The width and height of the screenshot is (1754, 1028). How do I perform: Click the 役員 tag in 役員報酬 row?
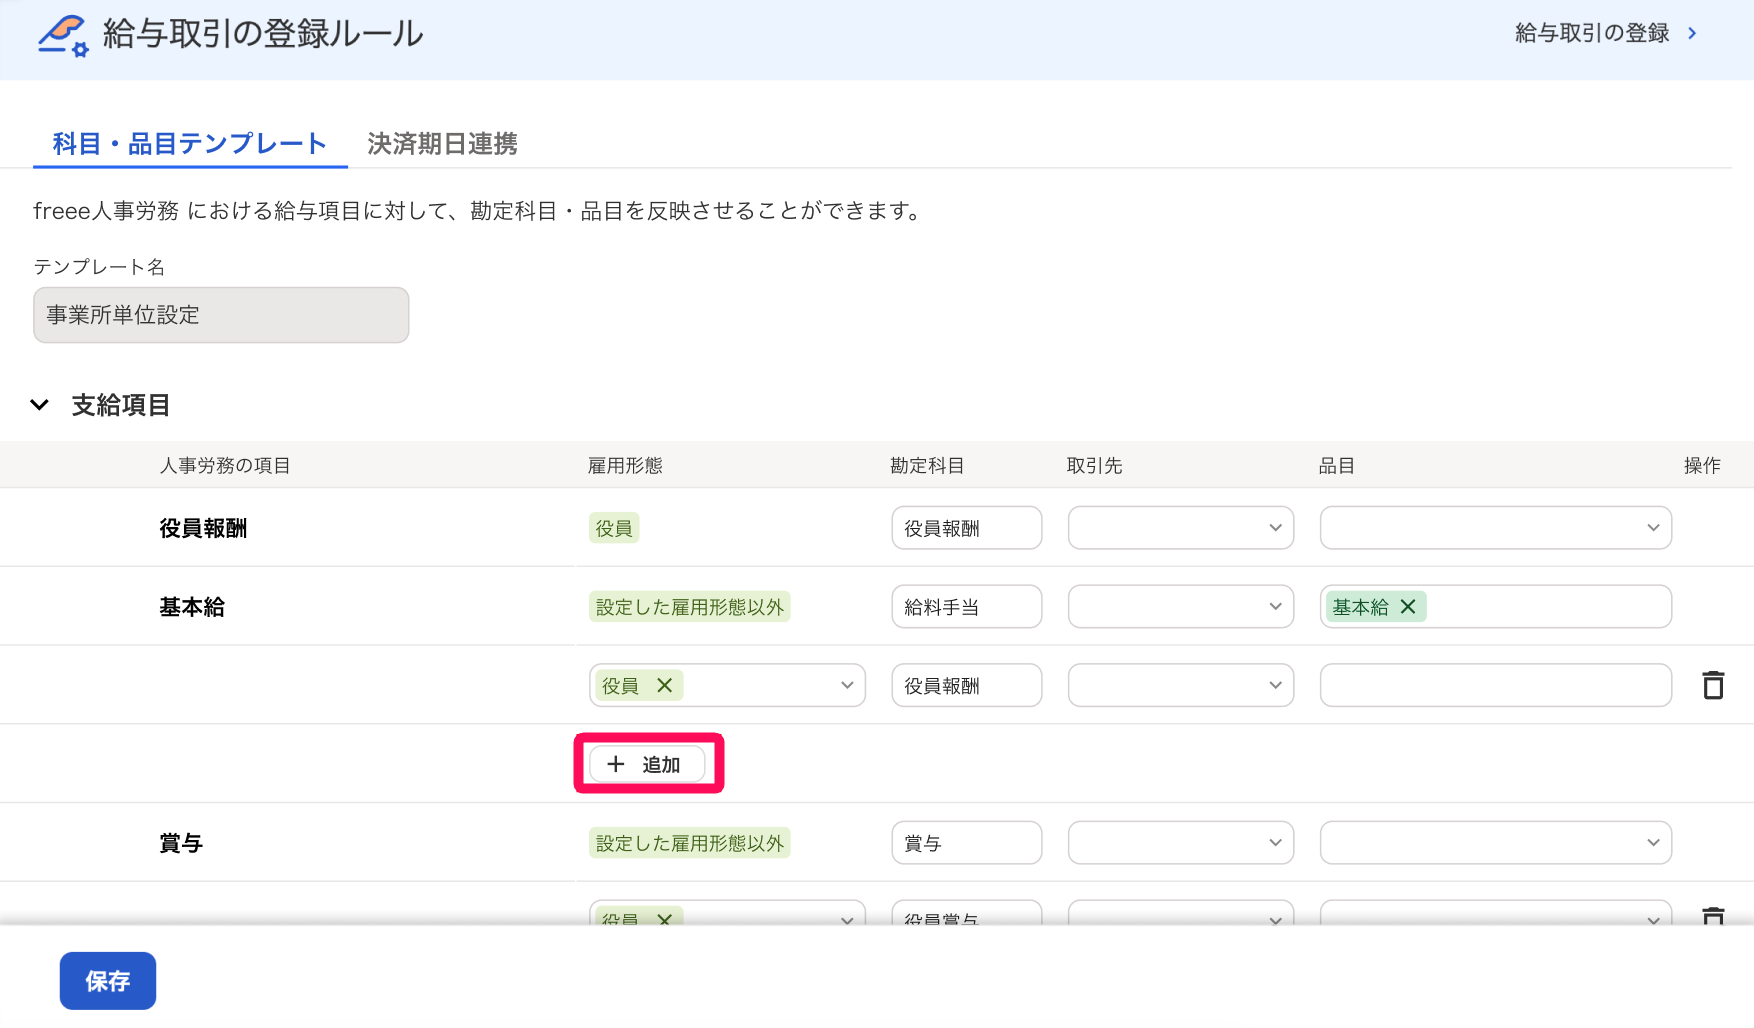coord(614,528)
